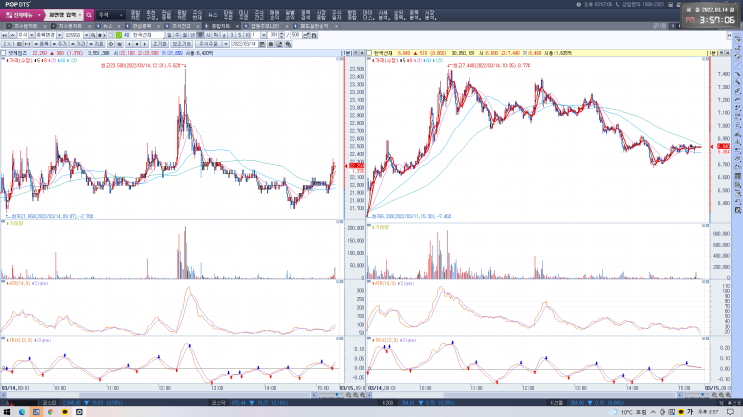743x417 pixels.
Task: Open the stock type dropdown in top bar
Action: pyautogui.click(x=111, y=15)
